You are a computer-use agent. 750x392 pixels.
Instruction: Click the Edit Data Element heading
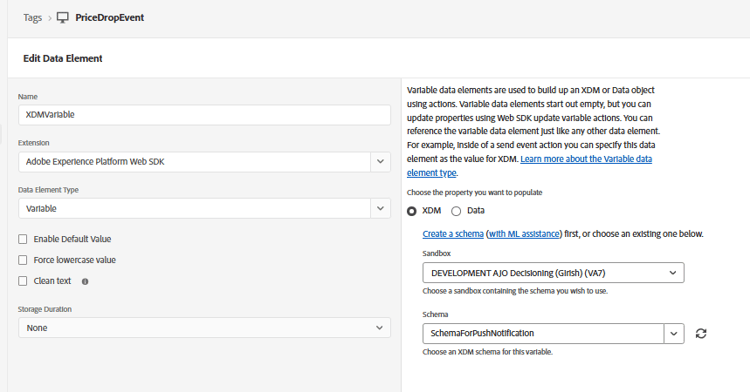pyautogui.click(x=63, y=58)
